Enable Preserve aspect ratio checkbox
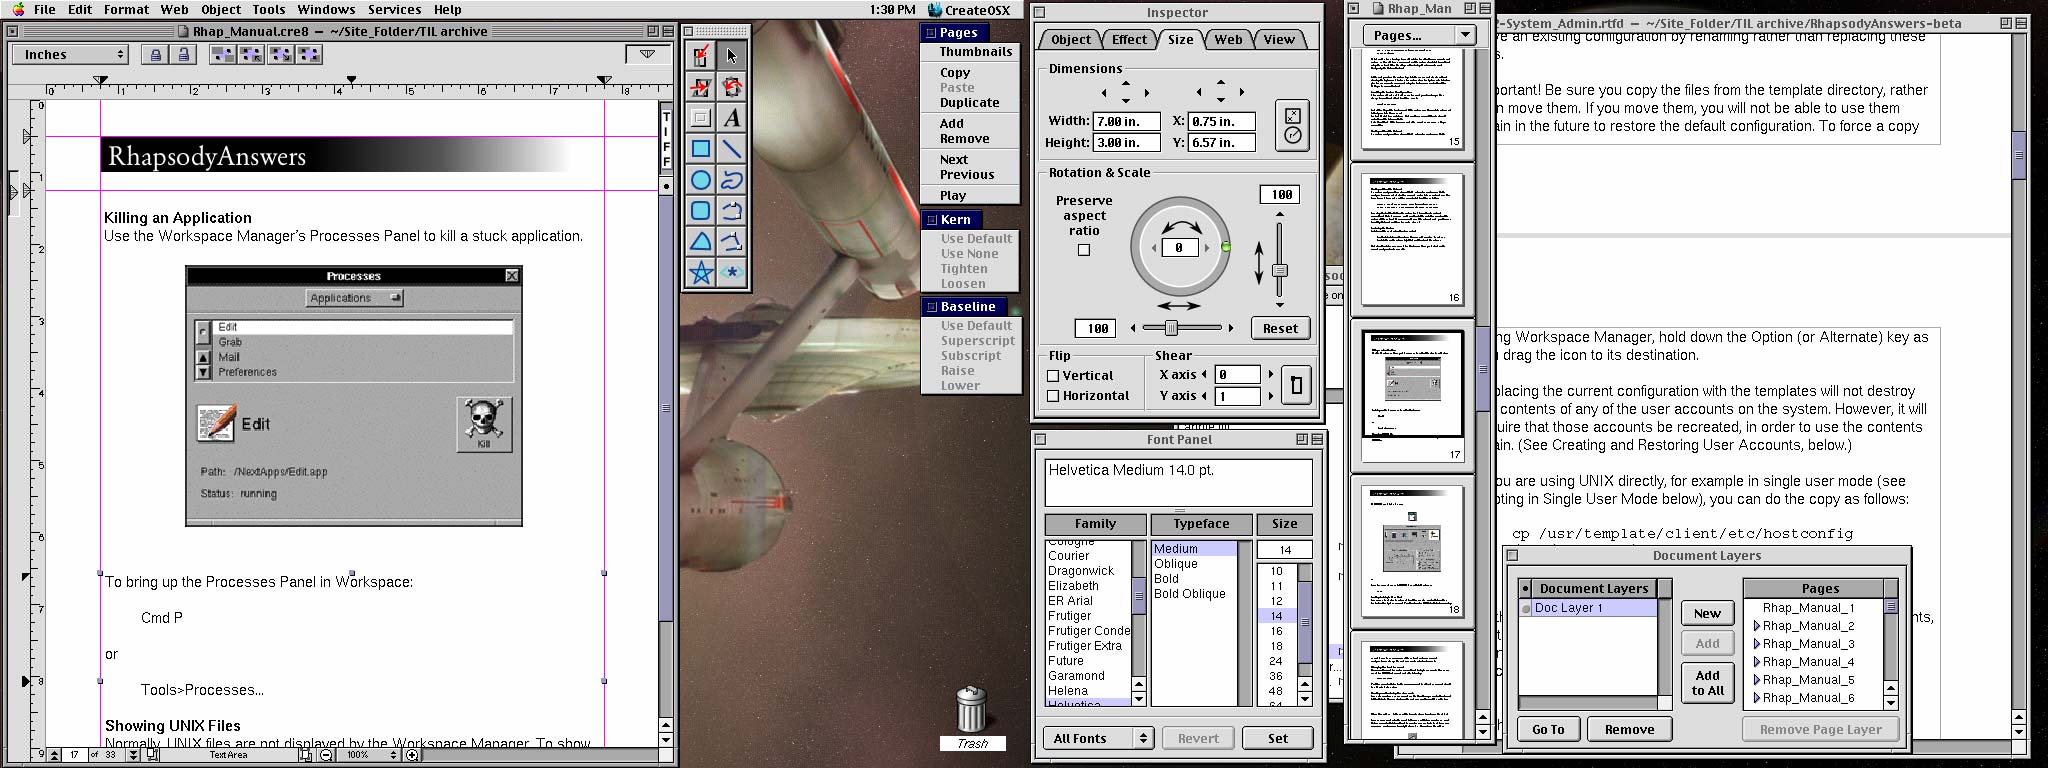This screenshot has width=2048, height=768. coord(1084,250)
